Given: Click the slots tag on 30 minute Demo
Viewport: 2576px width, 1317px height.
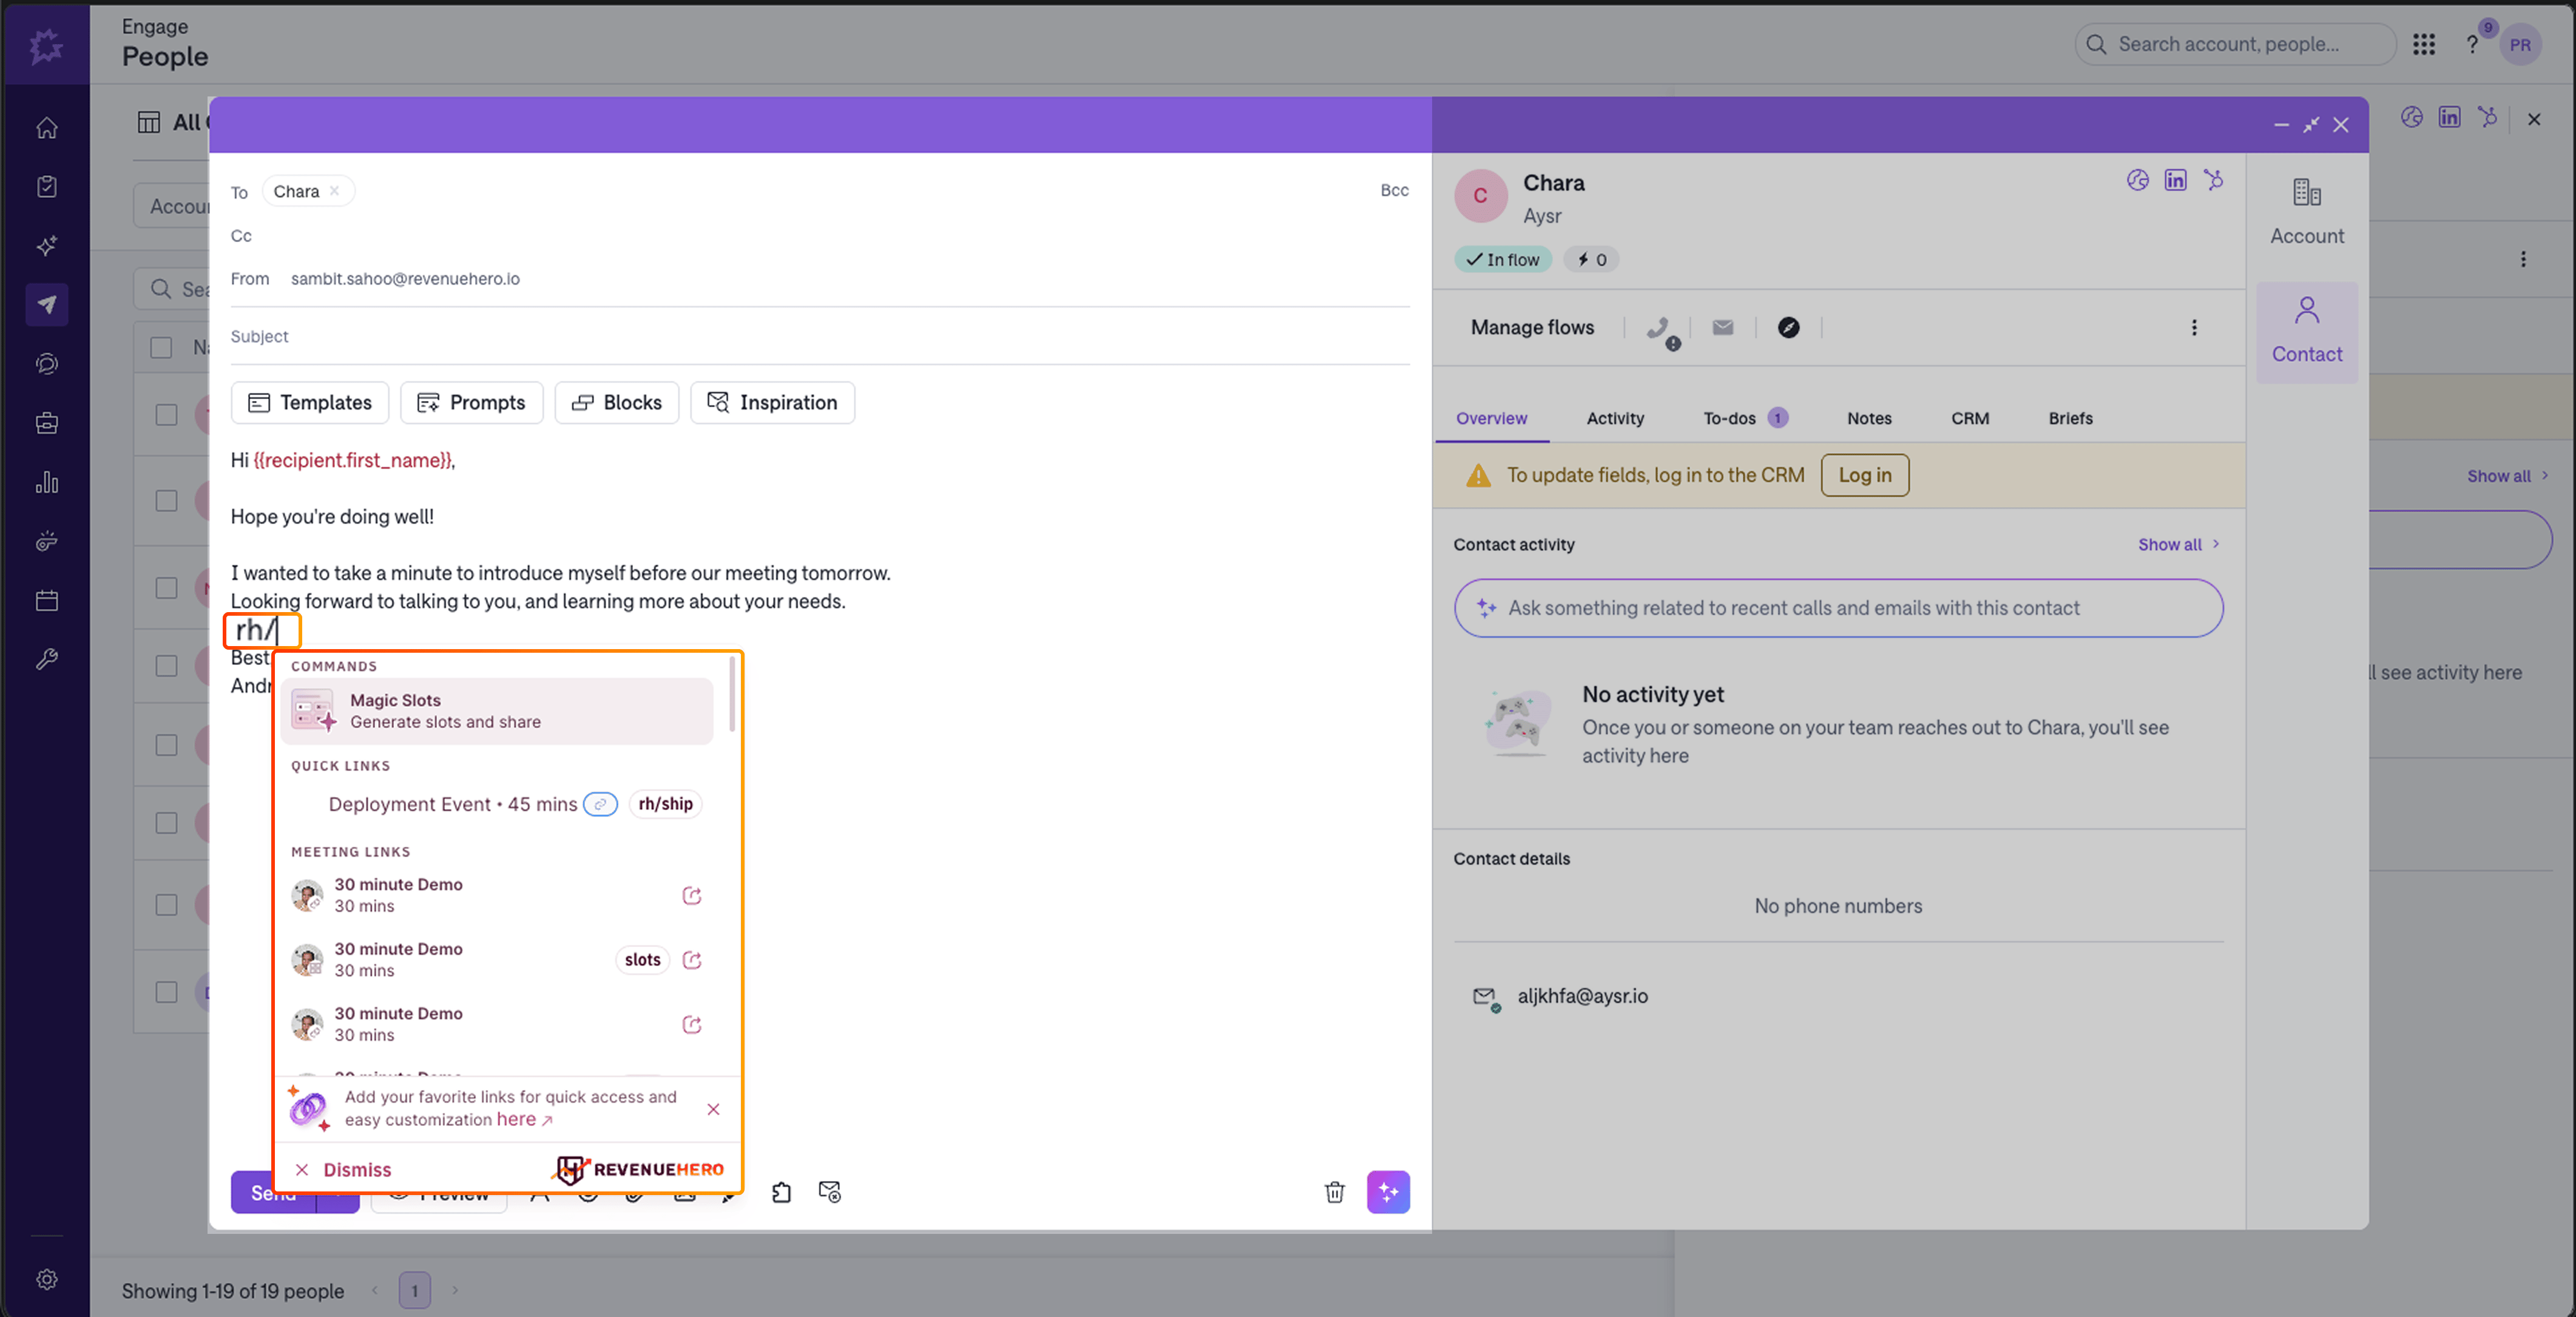Looking at the screenshot, I should pos(642,960).
